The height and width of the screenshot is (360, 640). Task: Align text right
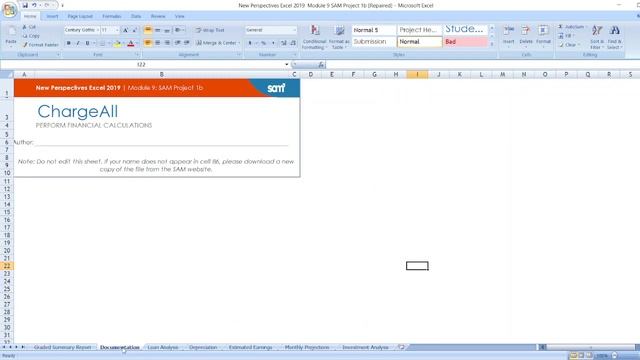tap(167, 43)
